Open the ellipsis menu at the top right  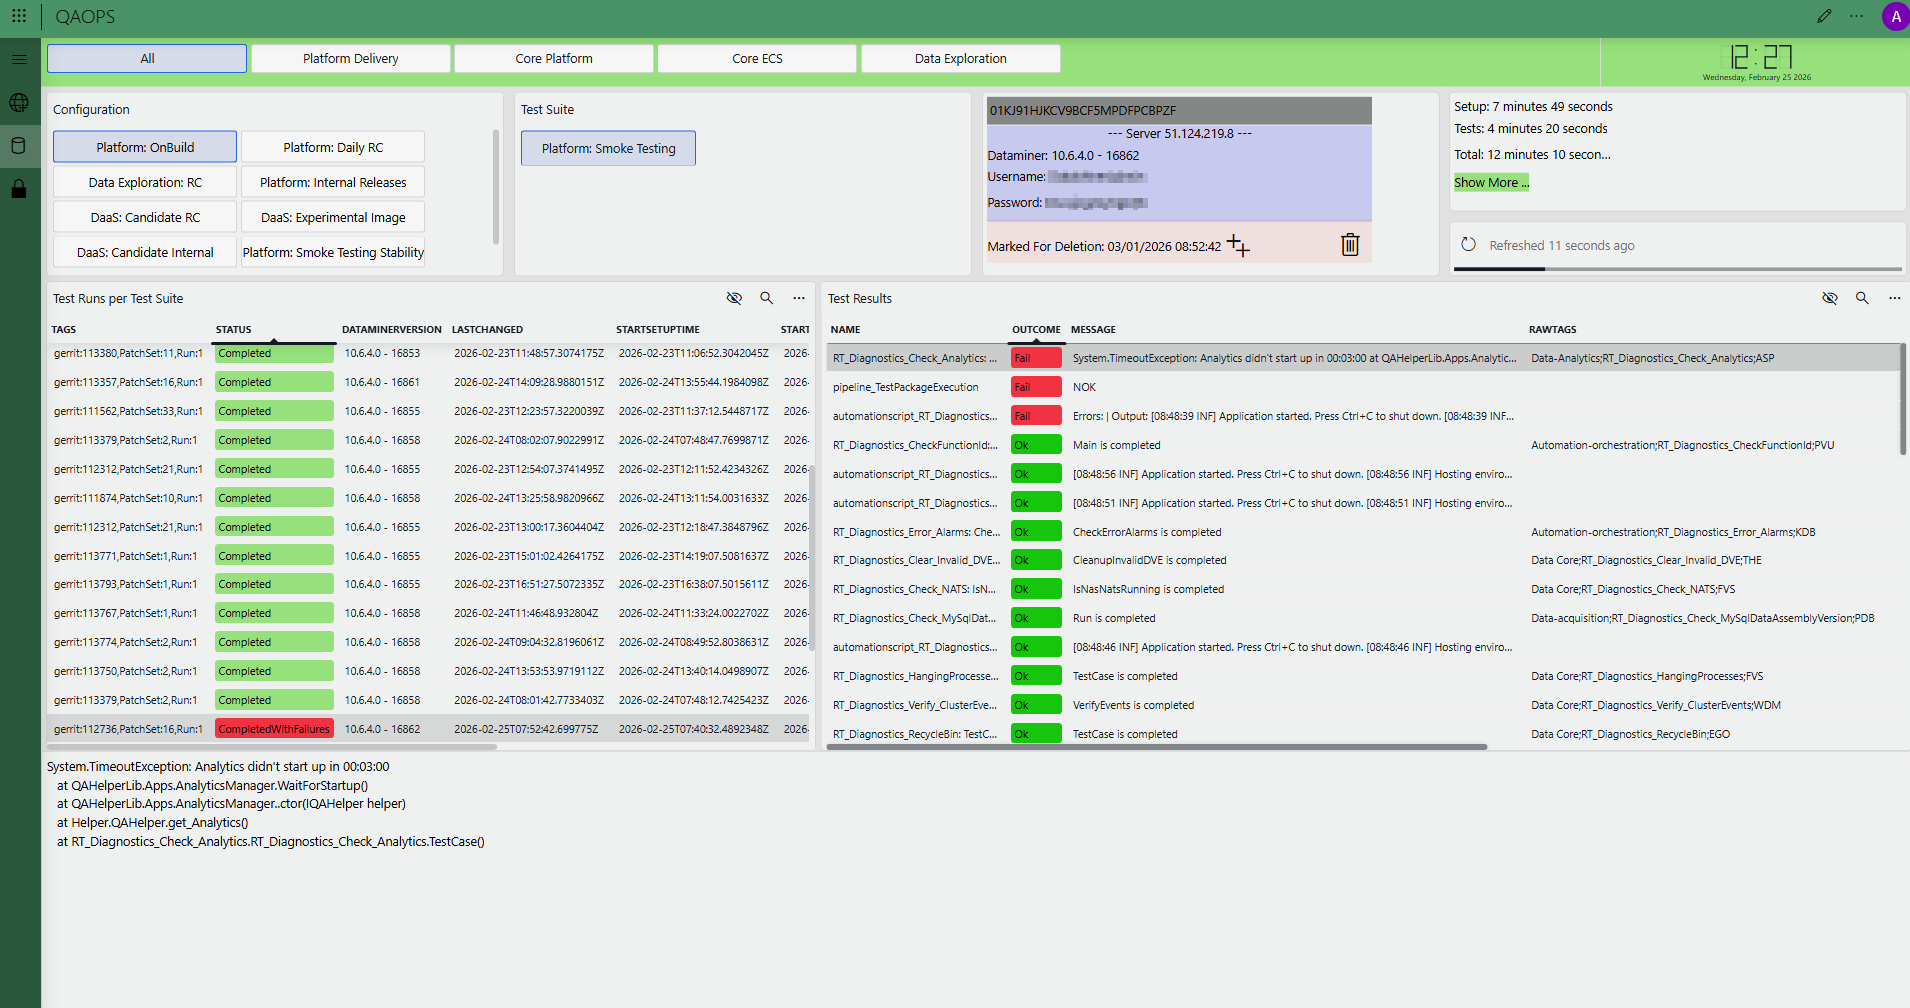click(x=1857, y=15)
